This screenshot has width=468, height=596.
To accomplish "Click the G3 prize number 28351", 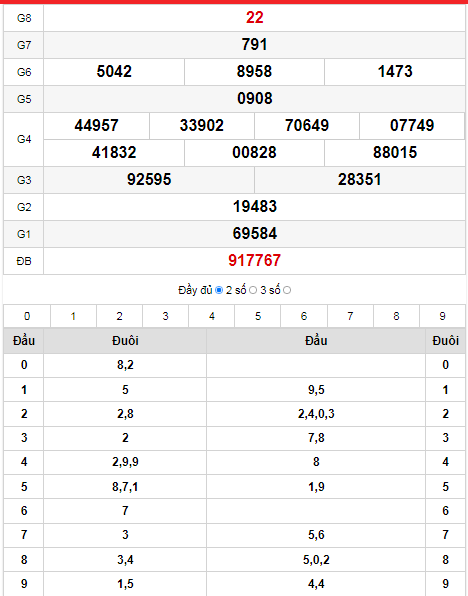I will [360, 179].
